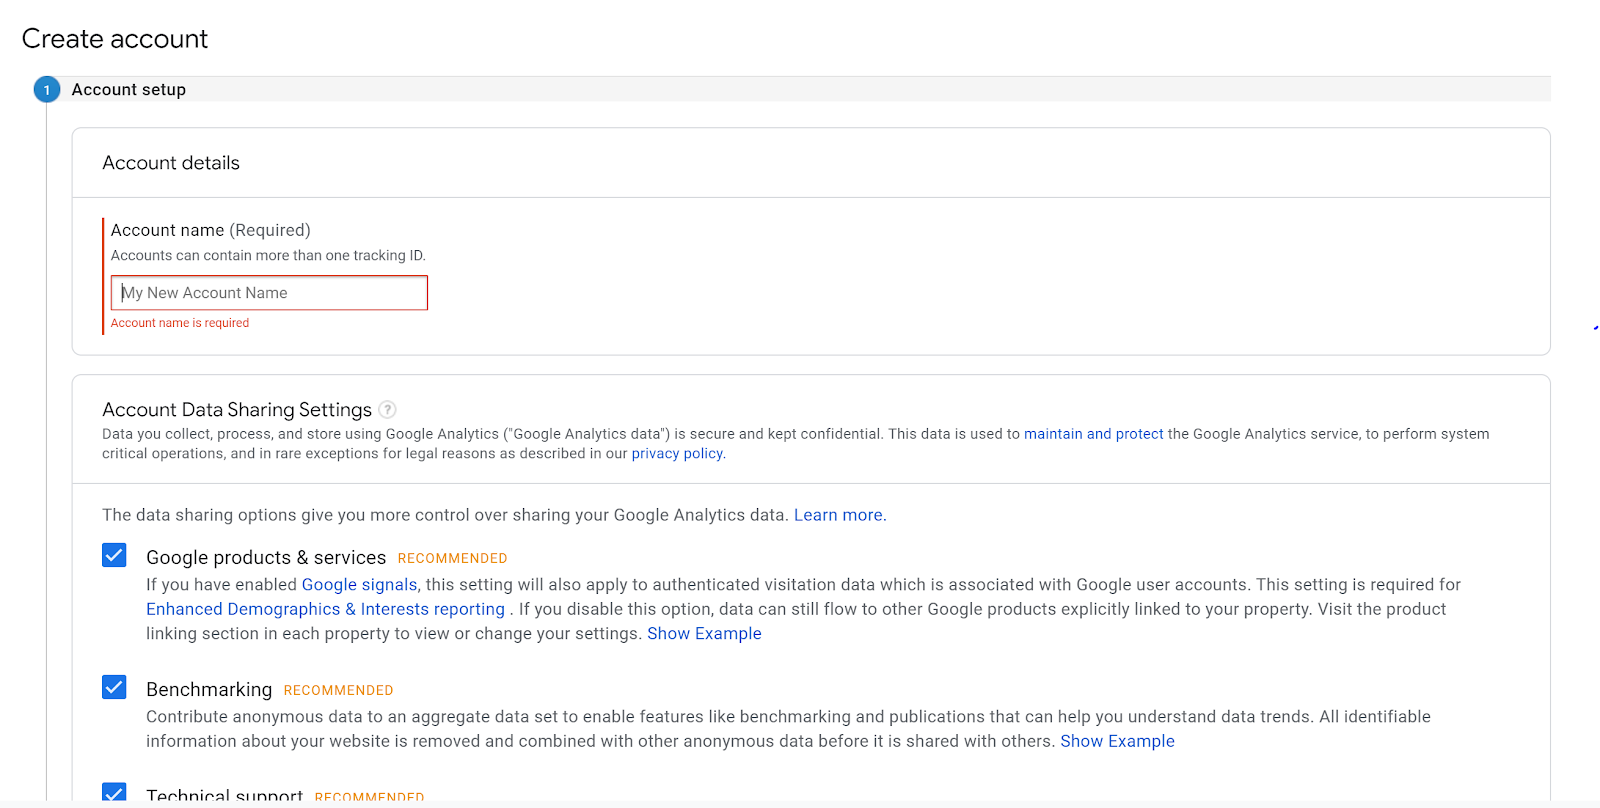Click the step 1 circle icon
This screenshot has height=808, width=1600.
[47, 90]
